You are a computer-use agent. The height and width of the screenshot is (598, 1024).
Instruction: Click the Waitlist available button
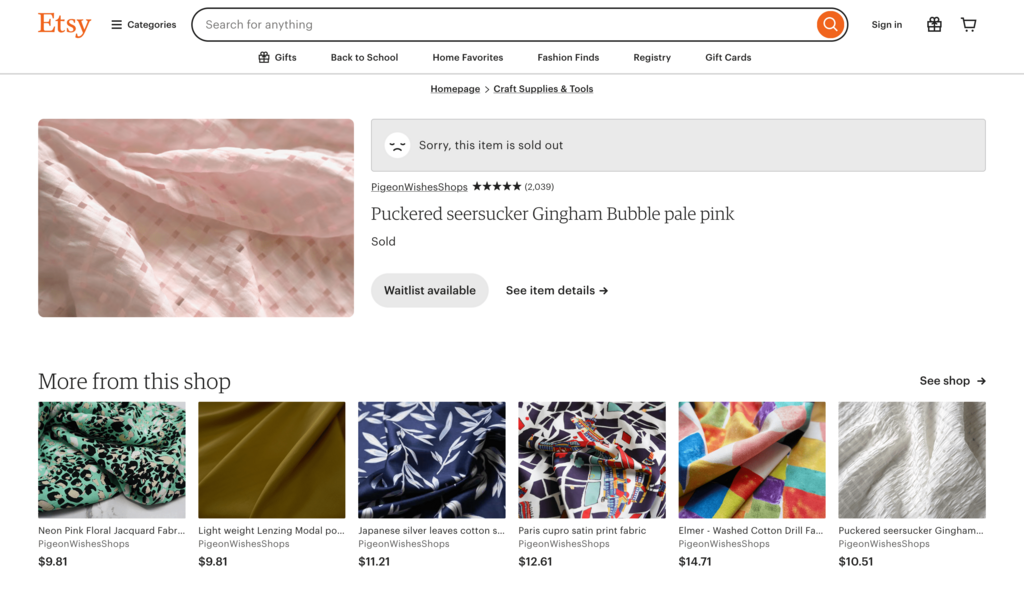pyautogui.click(x=429, y=290)
